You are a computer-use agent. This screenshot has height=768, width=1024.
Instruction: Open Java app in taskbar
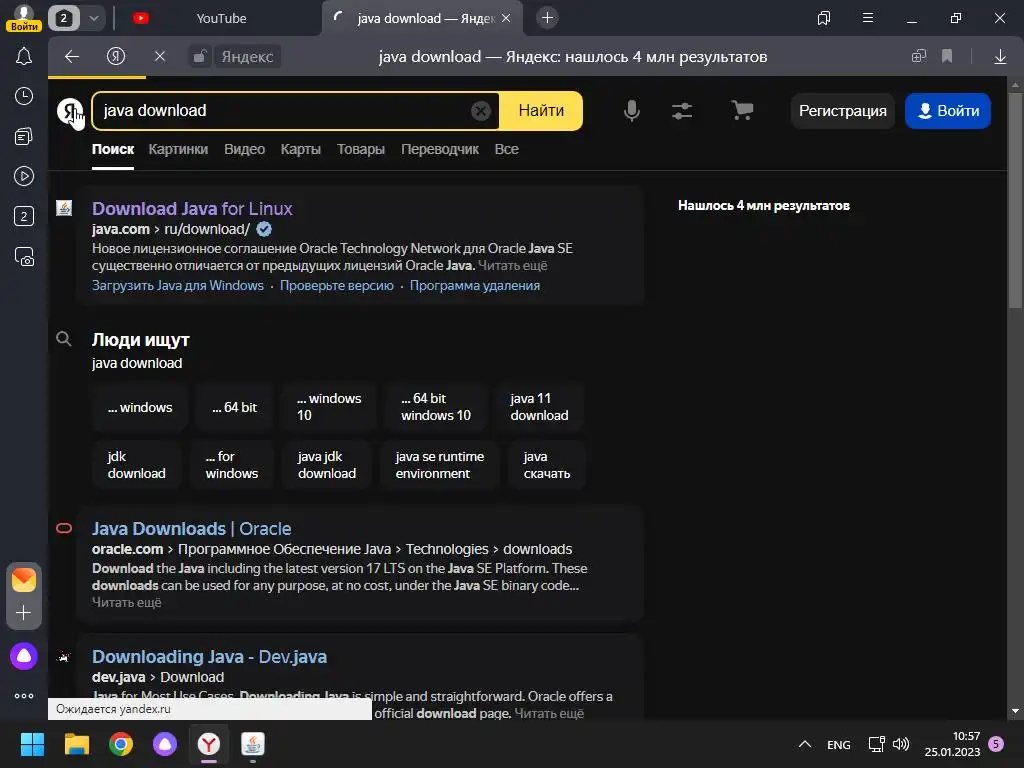(x=253, y=744)
